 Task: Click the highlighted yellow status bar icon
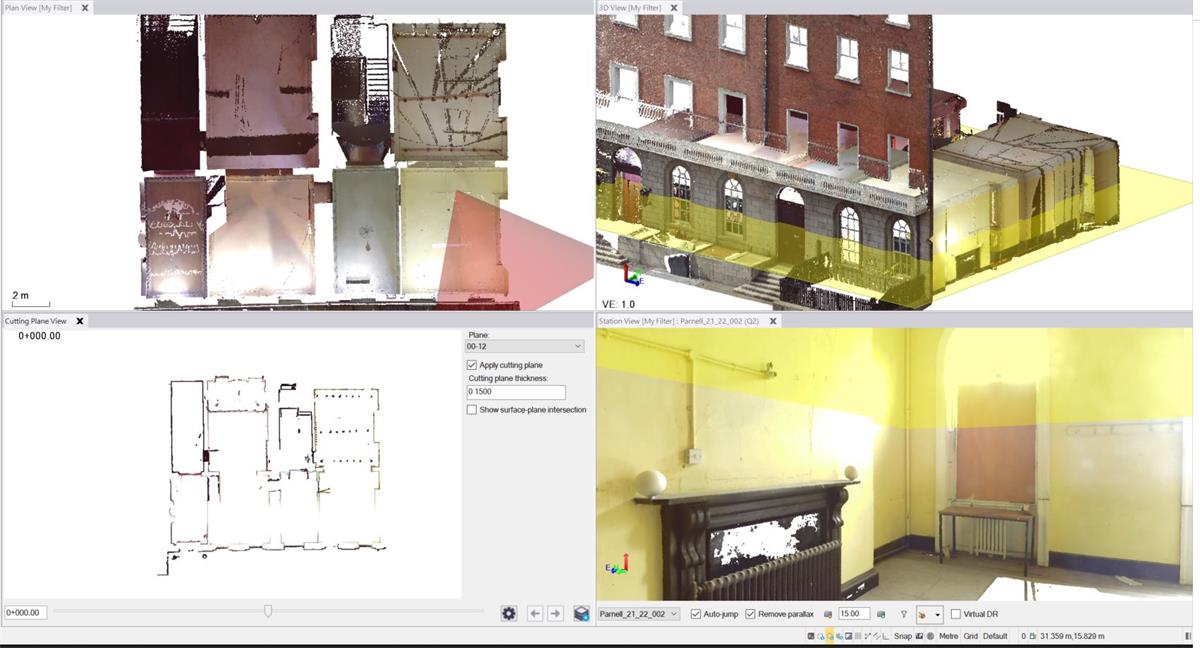830,636
